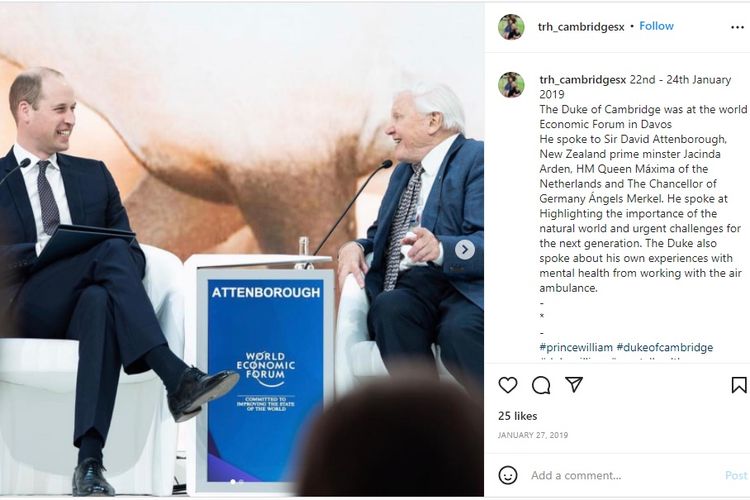
Task: Share post with paper plane icon
Action: [574, 385]
